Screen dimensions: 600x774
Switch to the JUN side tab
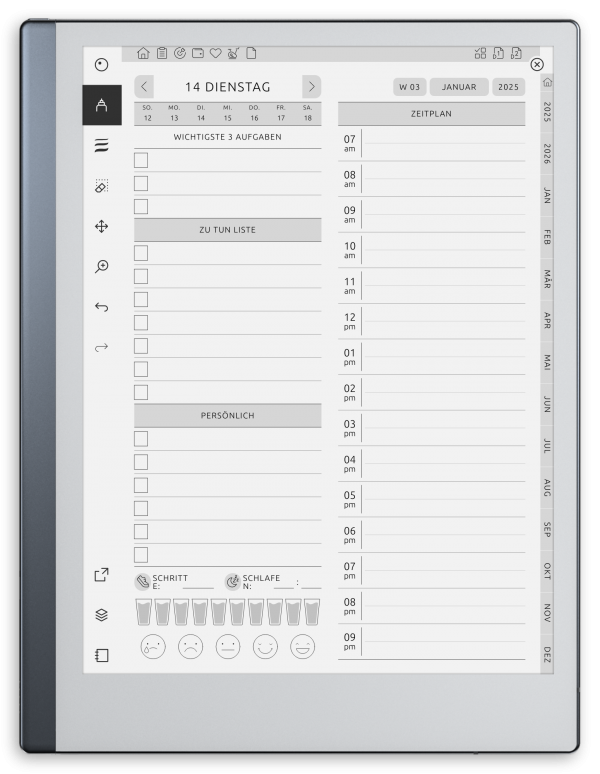click(547, 404)
